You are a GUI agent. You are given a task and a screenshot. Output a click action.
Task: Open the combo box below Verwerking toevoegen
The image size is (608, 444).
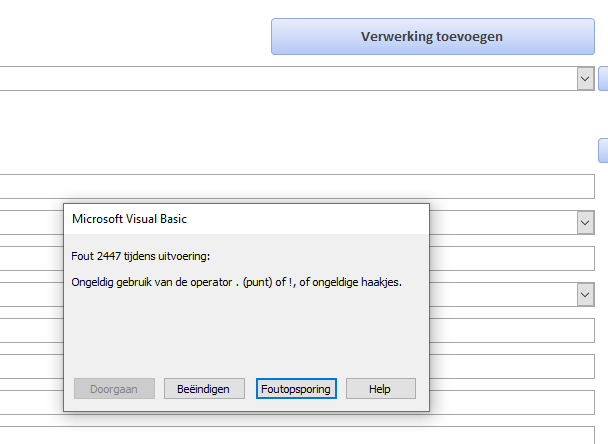[x=586, y=79]
